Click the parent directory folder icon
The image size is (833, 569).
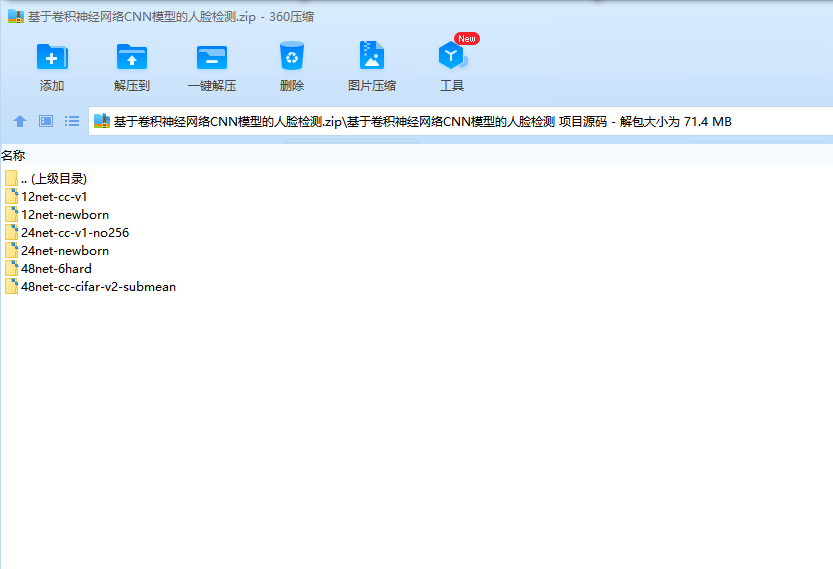click(x=11, y=178)
